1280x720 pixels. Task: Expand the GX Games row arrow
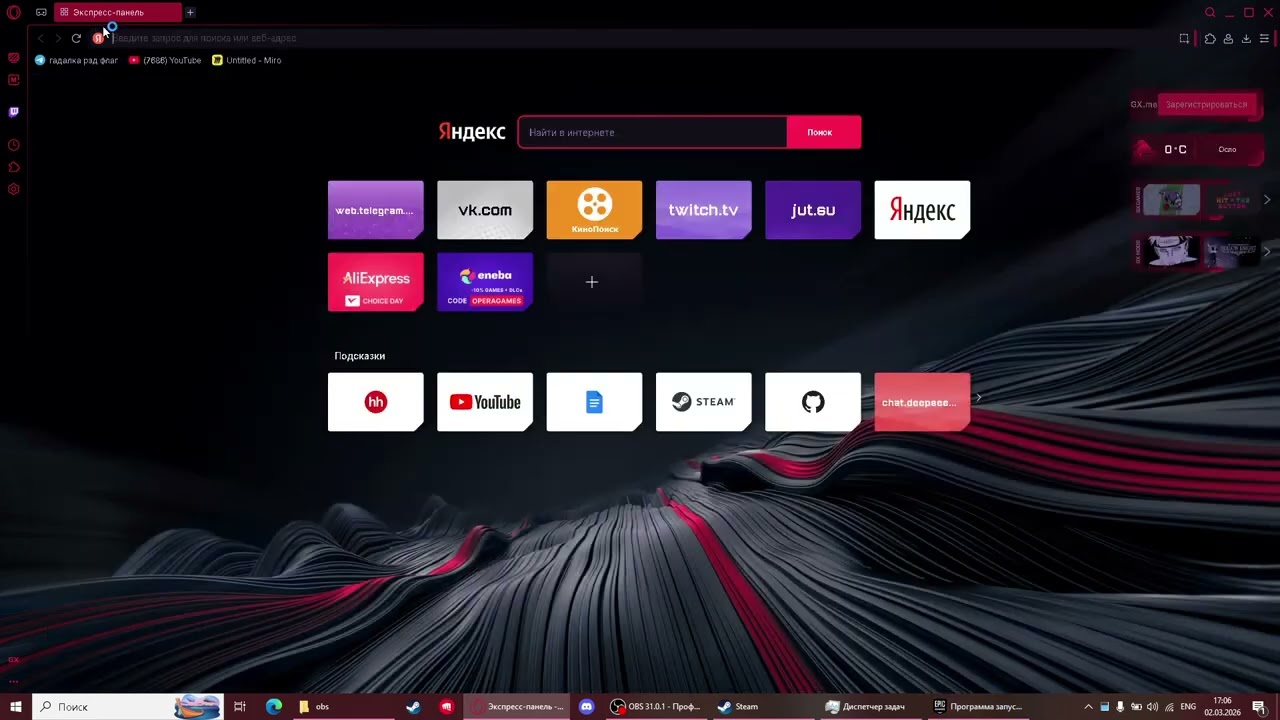[x=1267, y=200]
